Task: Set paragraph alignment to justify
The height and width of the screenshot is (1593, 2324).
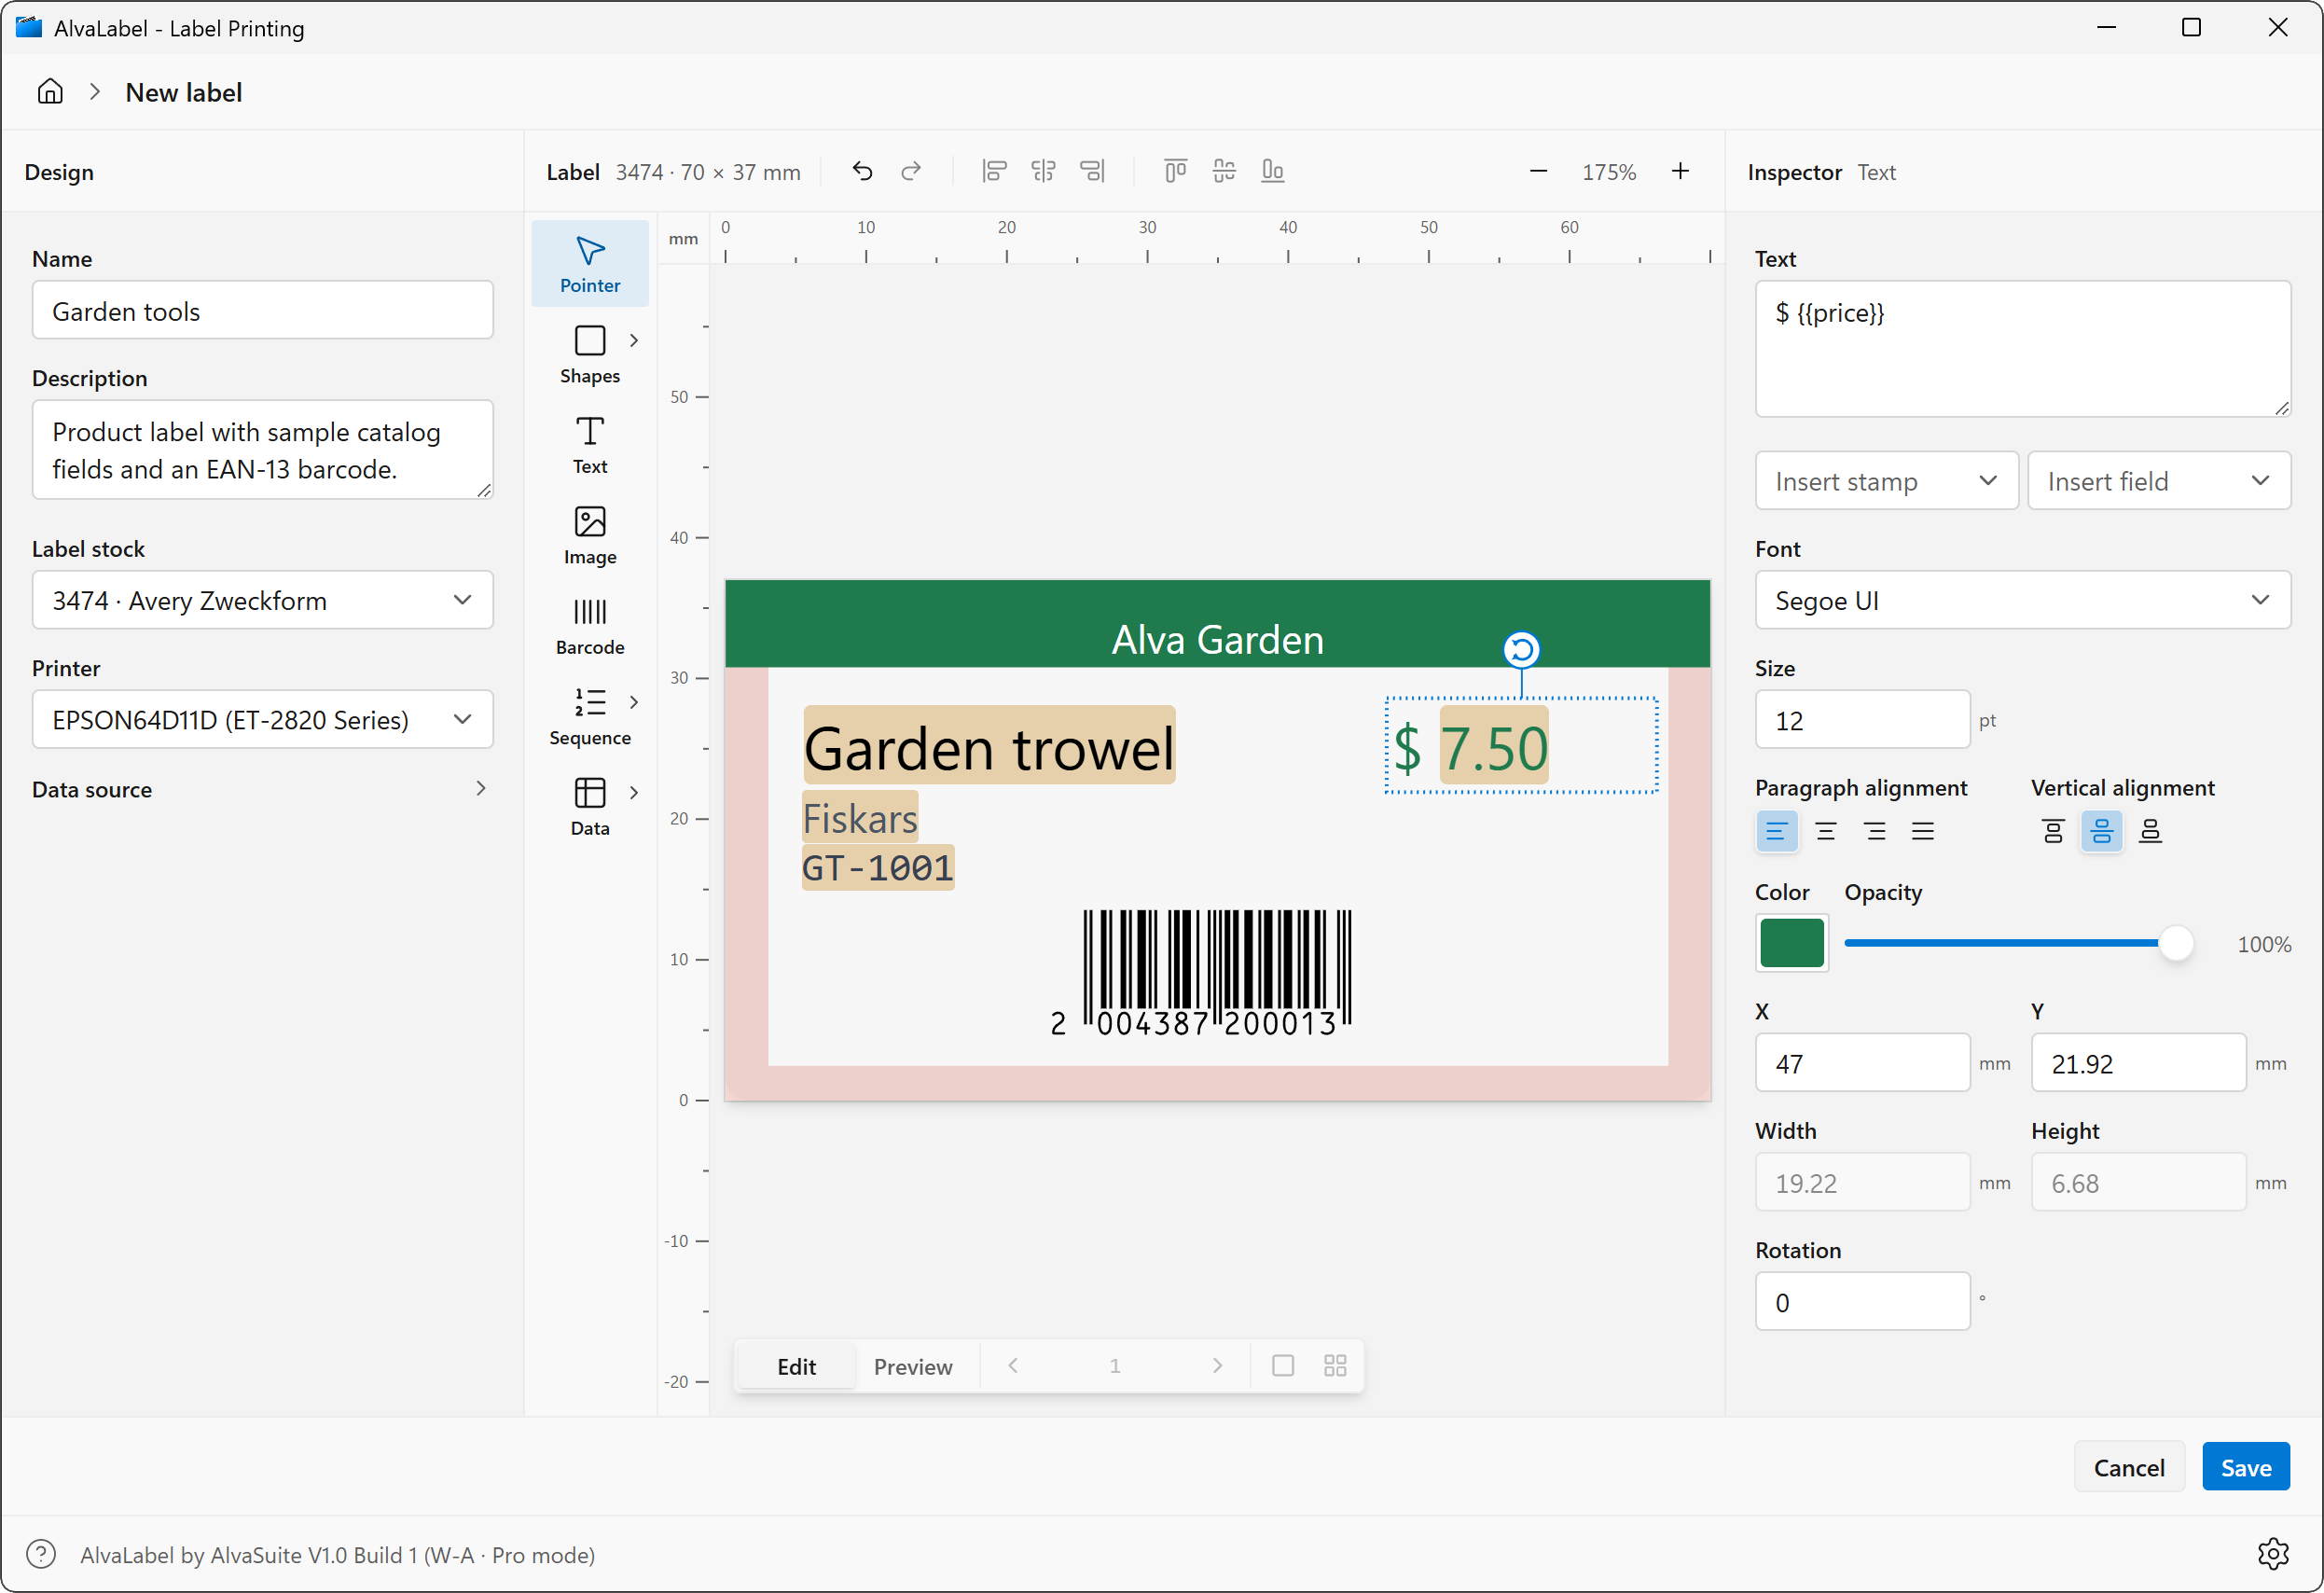Action: point(1923,831)
